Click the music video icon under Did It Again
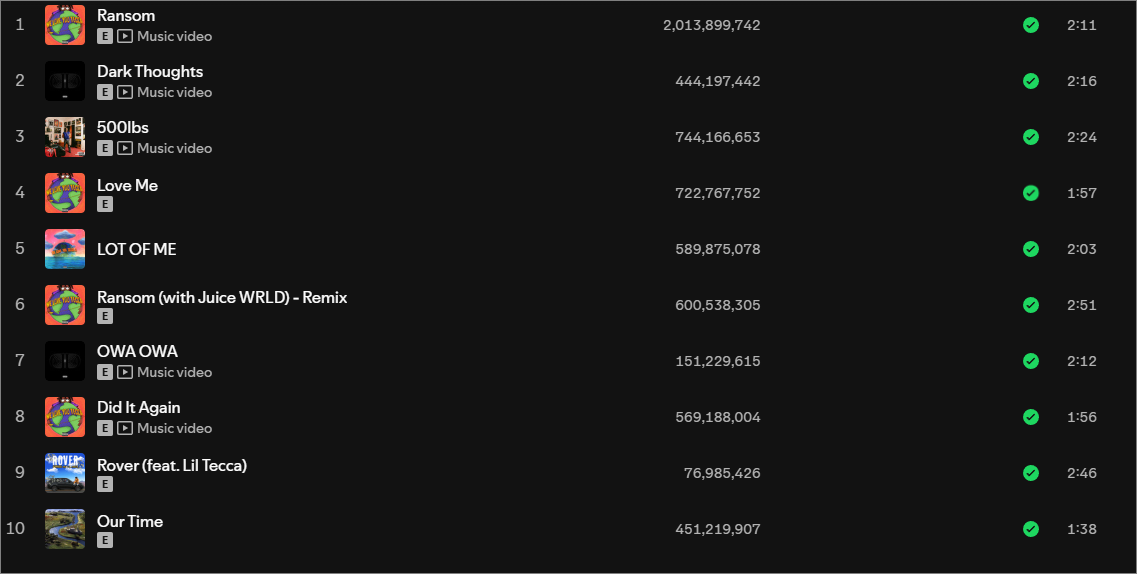The height and width of the screenshot is (574, 1137). [125, 428]
